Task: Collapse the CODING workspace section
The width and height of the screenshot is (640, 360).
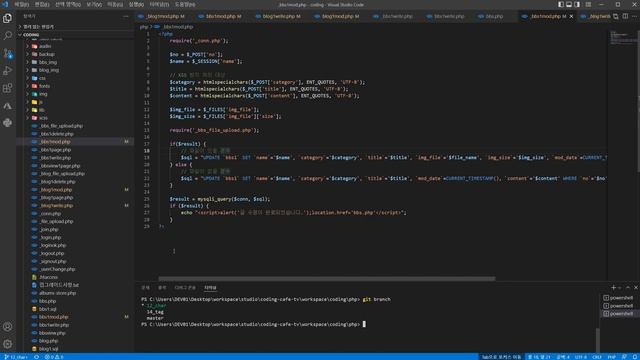Action: pos(76,35)
